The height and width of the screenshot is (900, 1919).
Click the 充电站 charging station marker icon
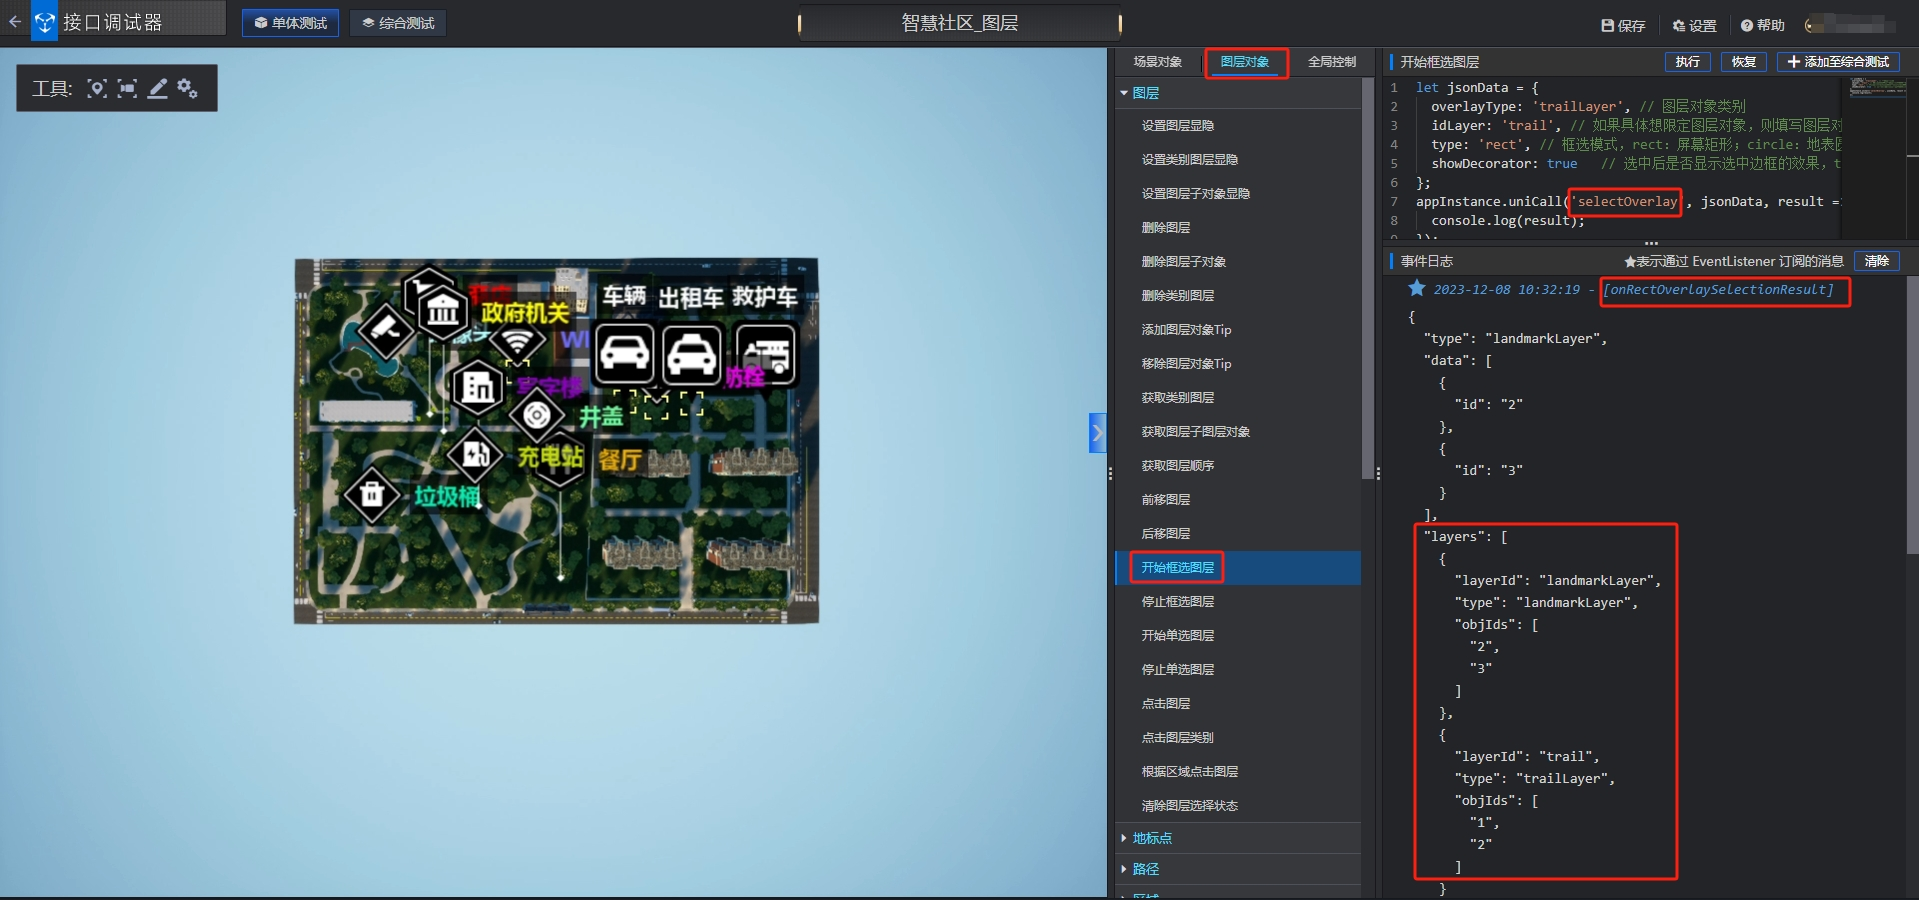(x=475, y=455)
